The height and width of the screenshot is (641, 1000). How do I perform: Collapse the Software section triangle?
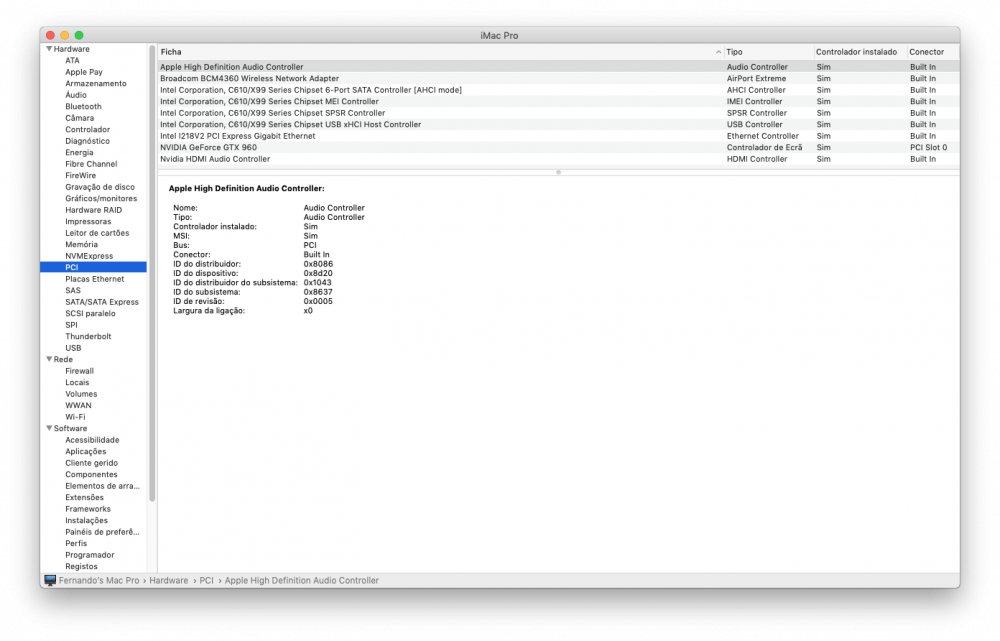point(49,428)
